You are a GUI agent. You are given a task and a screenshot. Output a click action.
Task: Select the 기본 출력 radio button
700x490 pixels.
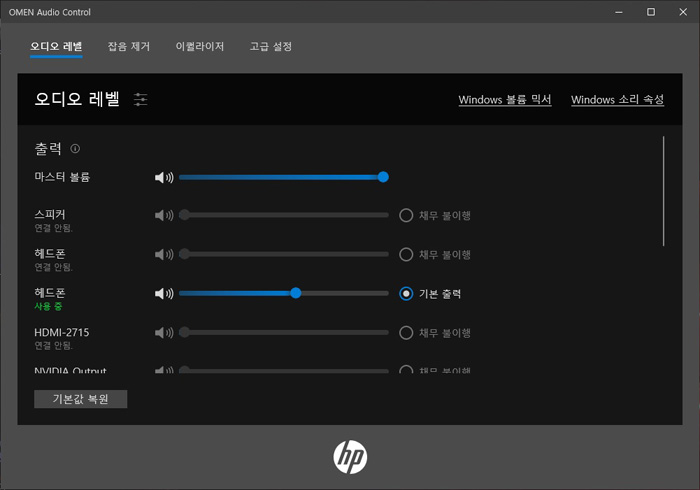point(406,294)
